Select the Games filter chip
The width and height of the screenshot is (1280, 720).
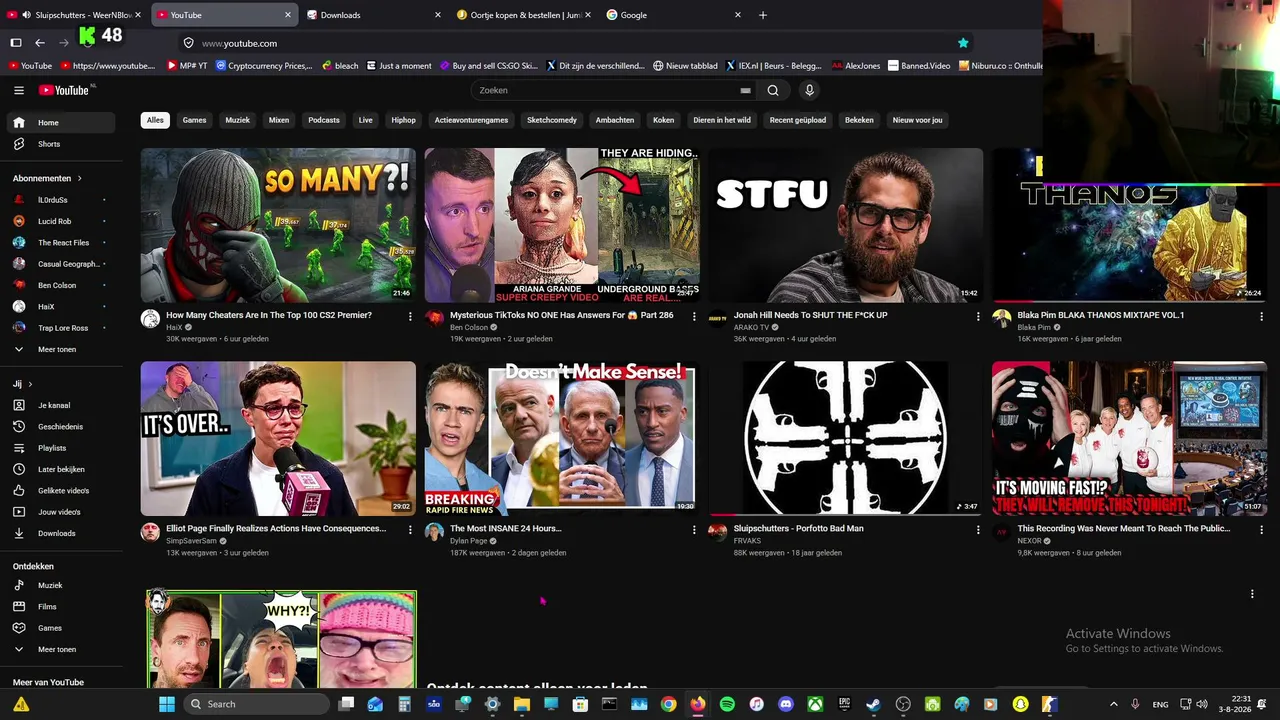point(194,120)
